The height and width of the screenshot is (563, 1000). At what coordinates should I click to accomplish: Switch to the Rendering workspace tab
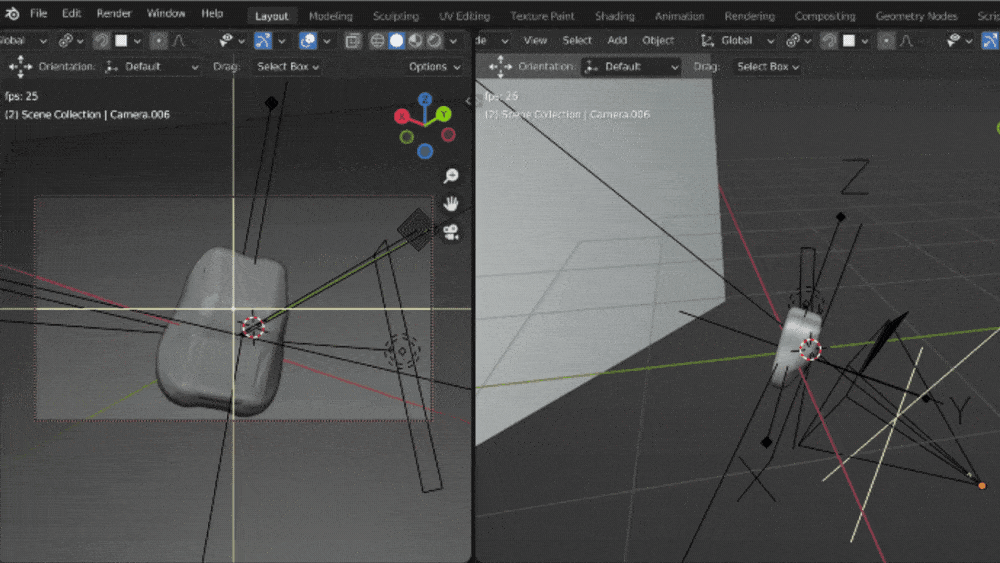click(x=749, y=16)
